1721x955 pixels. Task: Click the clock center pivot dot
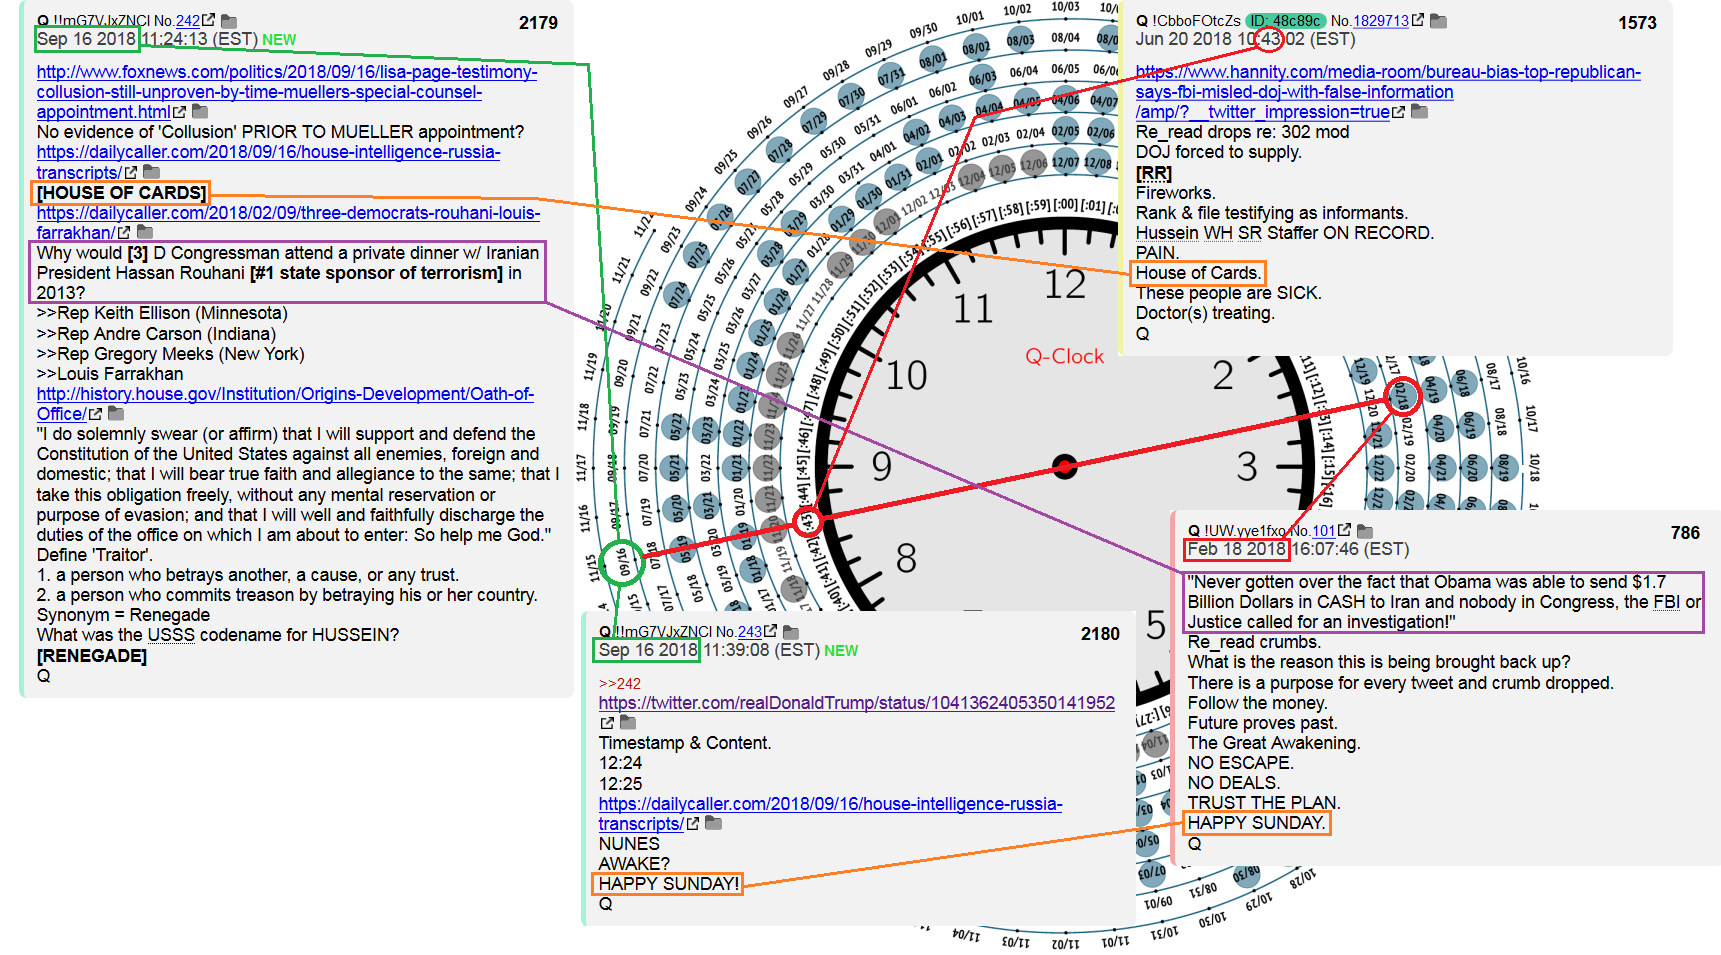[x=1065, y=466]
